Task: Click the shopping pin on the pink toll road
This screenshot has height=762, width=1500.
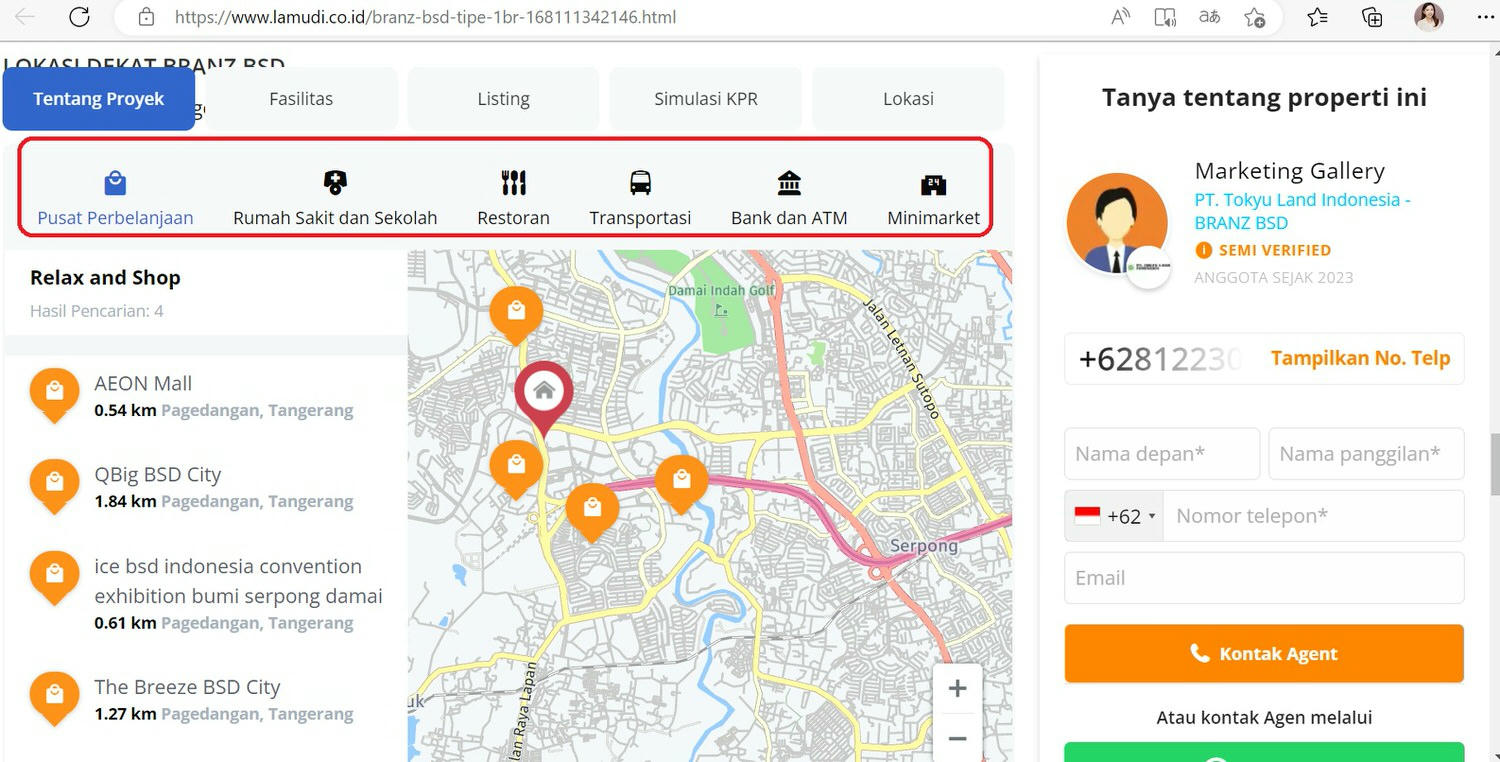Action: point(682,484)
